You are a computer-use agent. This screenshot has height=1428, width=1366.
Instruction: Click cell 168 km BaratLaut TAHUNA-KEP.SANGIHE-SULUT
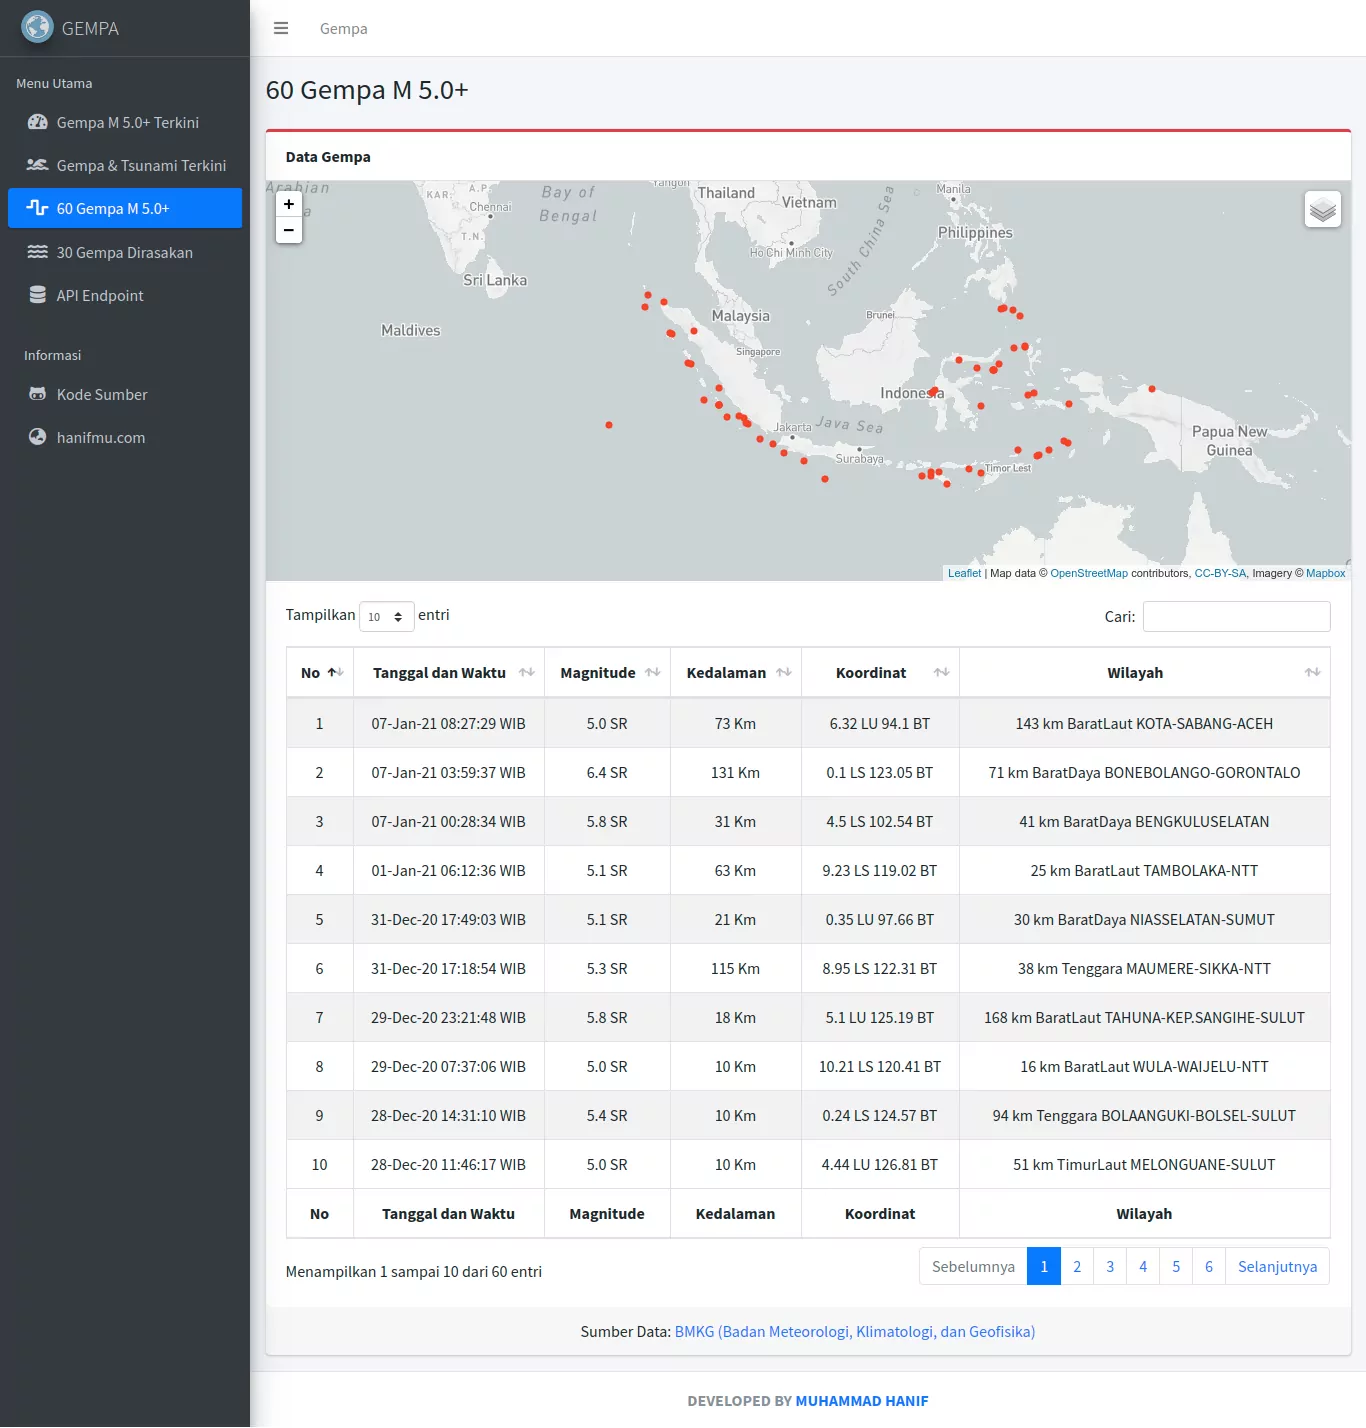click(1144, 1017)
